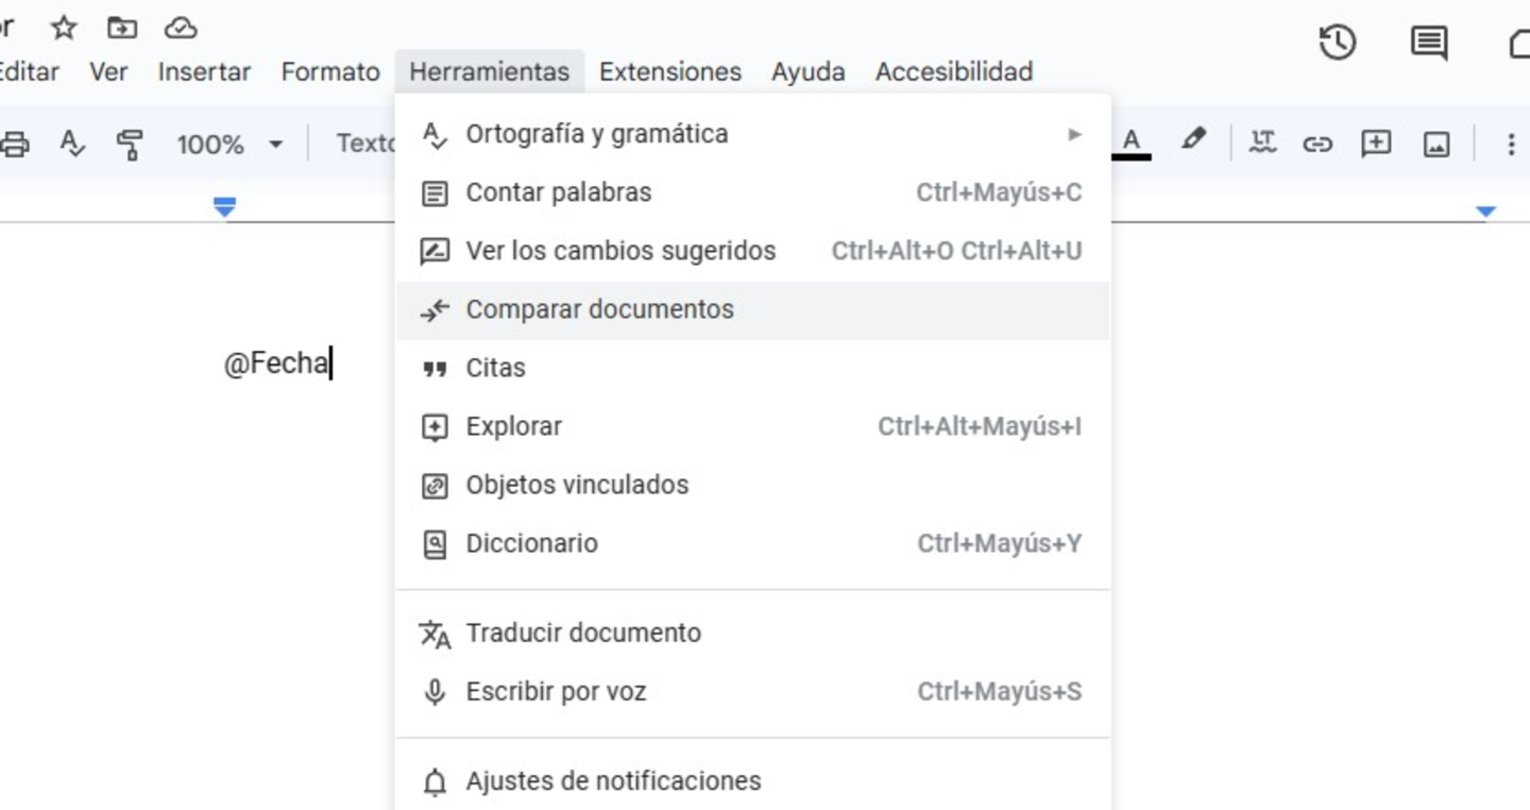Choose Comparar documentos
Image resolution: width=1530 pixels, height=810 pixels.
pyautogui.click(x=753, y=310)
